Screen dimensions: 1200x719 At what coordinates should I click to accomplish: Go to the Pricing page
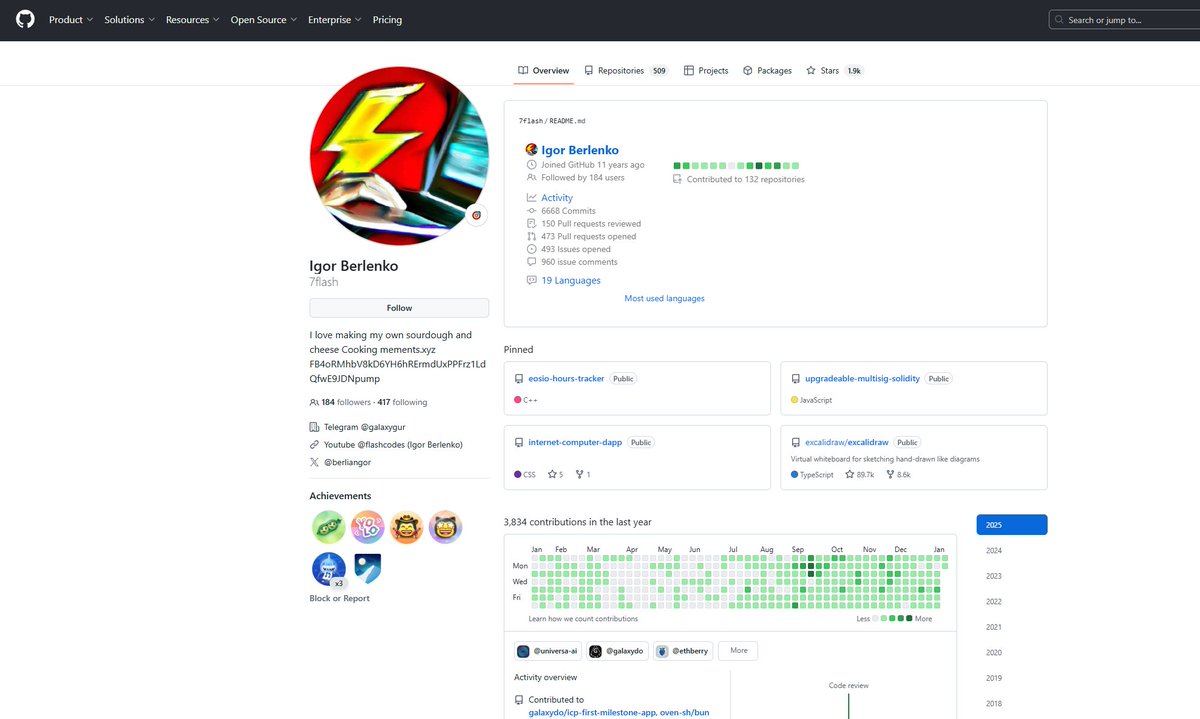pos(387,20)
